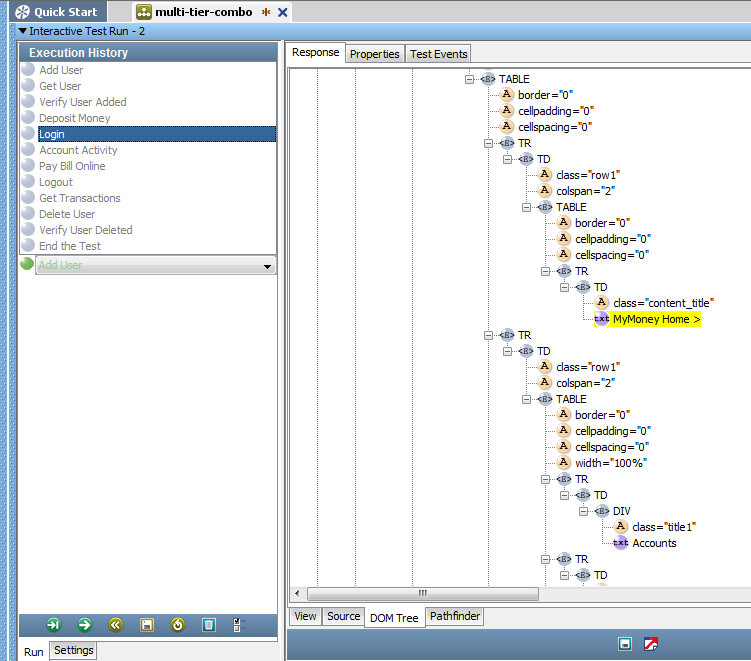Switch to the Settings tab
The height and width of the screenshot is (661, 751).
point(73,651)
